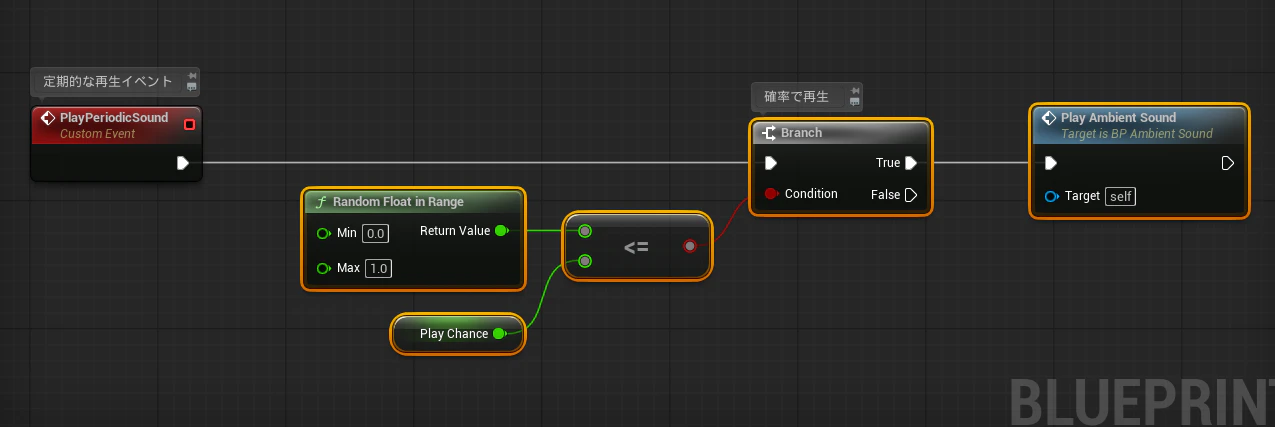This screenshot has width=1275, height=427.
Task: Click the bottom input pin of <= node
Action: click(585, 262)
